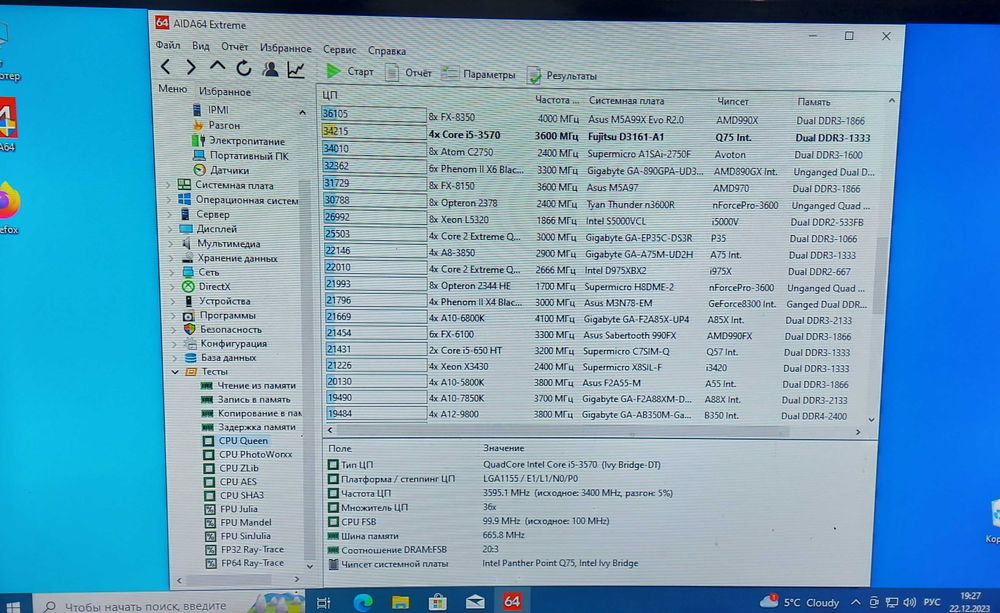Click the База данных icon
This screenshot has width=1000, height=613.
pos(191,358)
